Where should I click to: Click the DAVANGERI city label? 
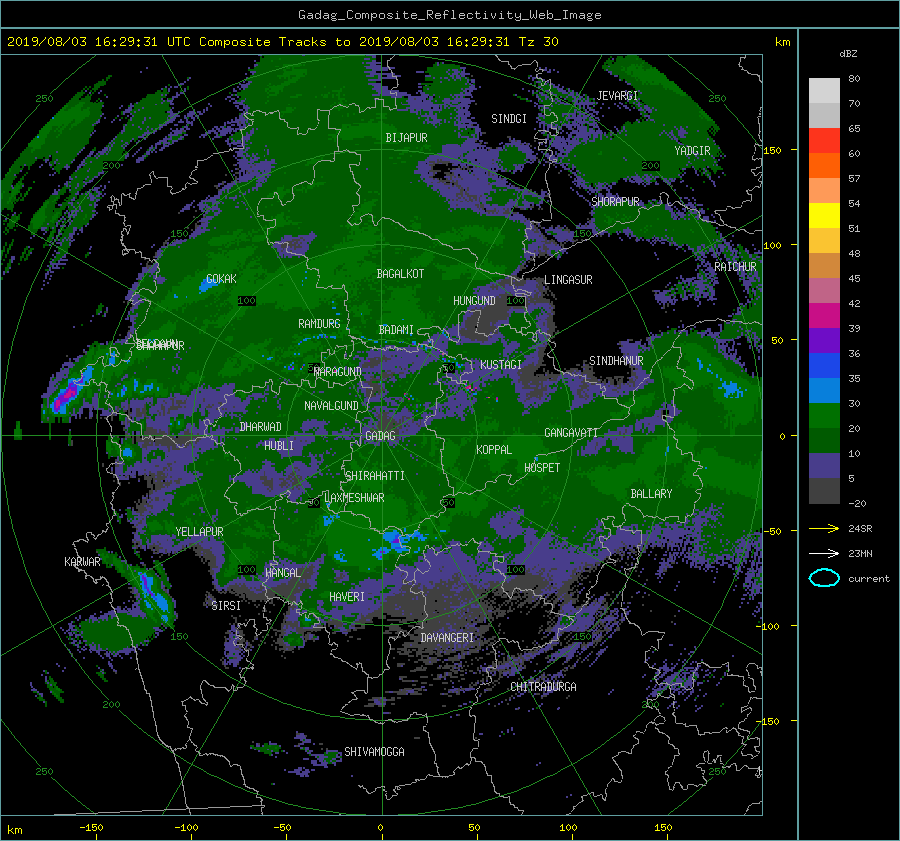tap(447, 638)
